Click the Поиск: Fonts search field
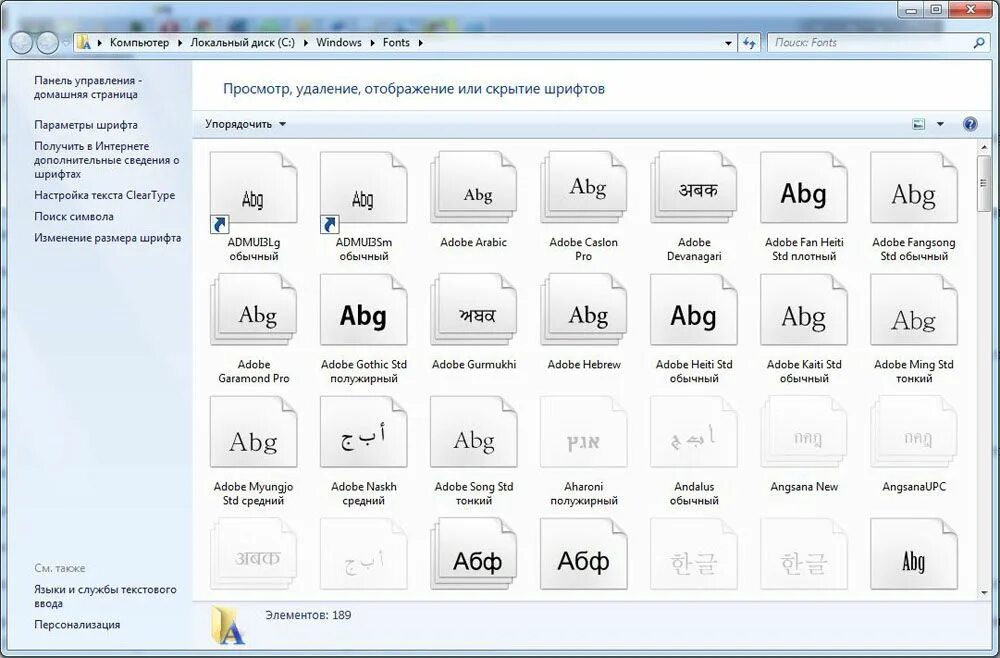Screen dimensions: 1000x658 (x=871, y=43)
